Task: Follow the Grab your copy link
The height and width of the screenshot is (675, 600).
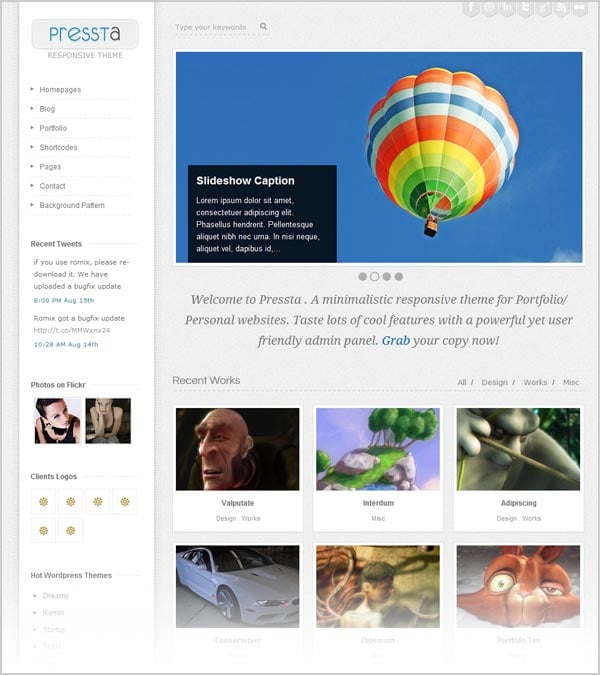Action: pos(396,341)
